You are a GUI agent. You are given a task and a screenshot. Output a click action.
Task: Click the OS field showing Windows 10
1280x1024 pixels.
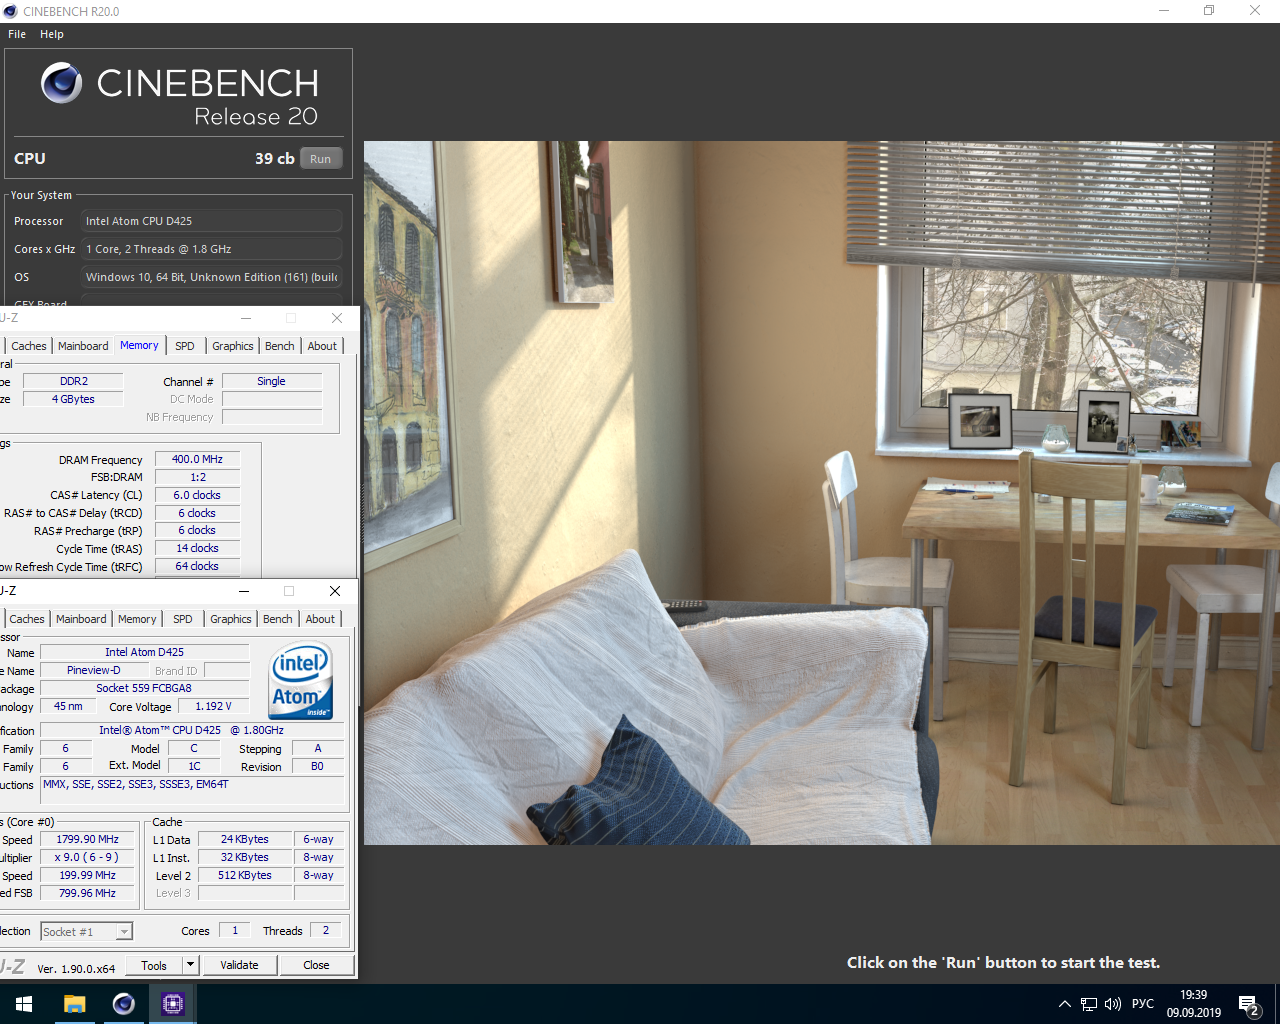(211, 277)
